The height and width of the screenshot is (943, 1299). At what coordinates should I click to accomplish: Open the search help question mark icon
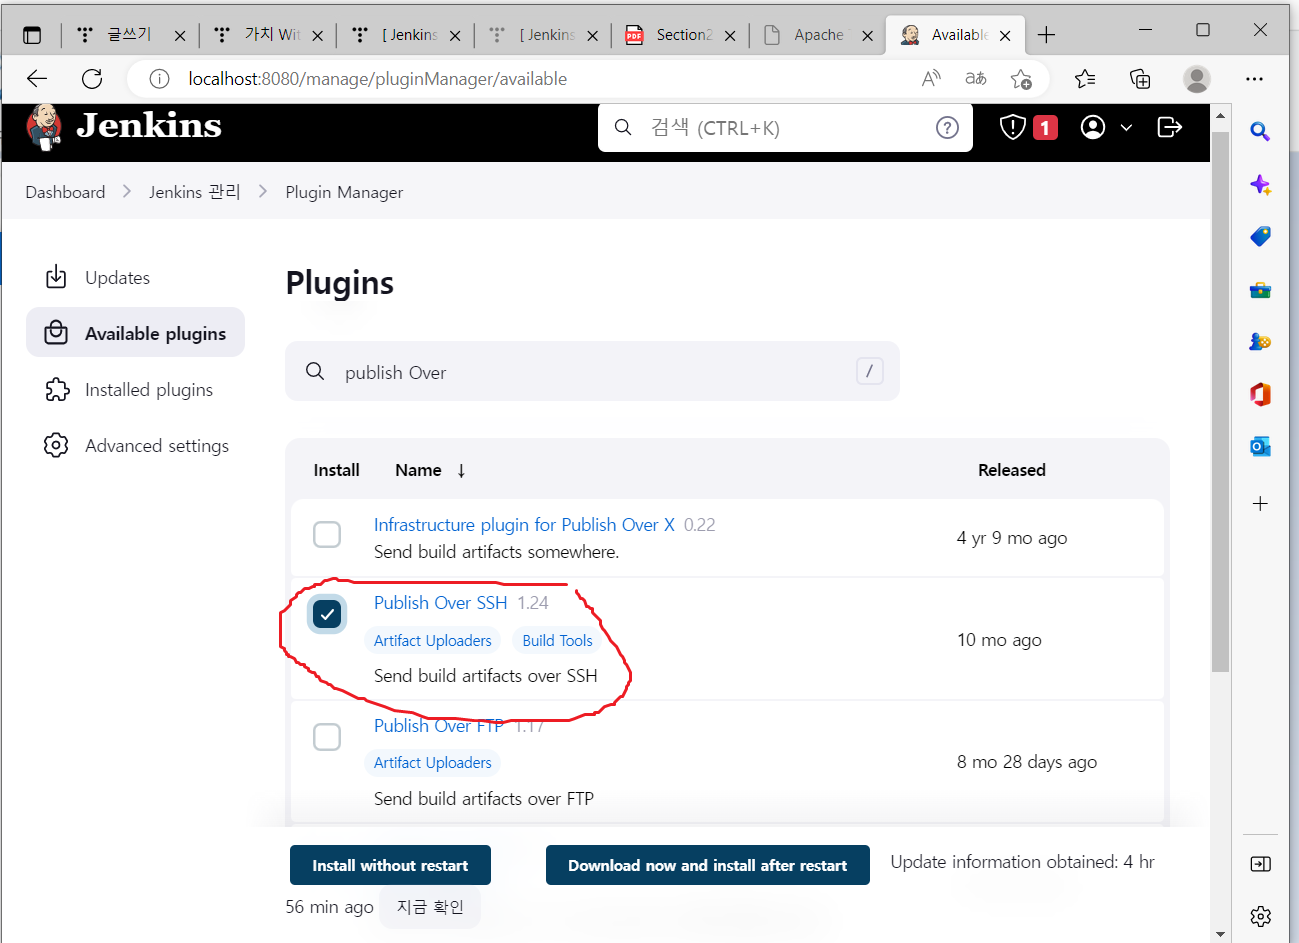click(947, 127)
